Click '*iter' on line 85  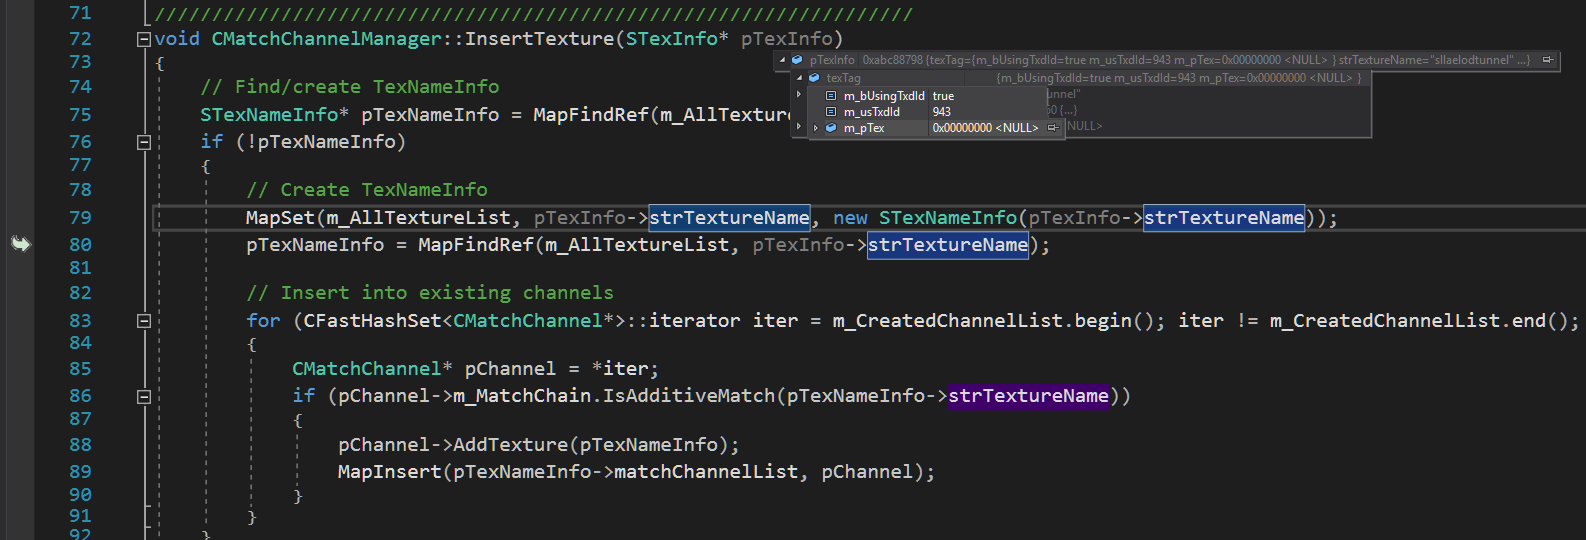click(x=619, y=369)
